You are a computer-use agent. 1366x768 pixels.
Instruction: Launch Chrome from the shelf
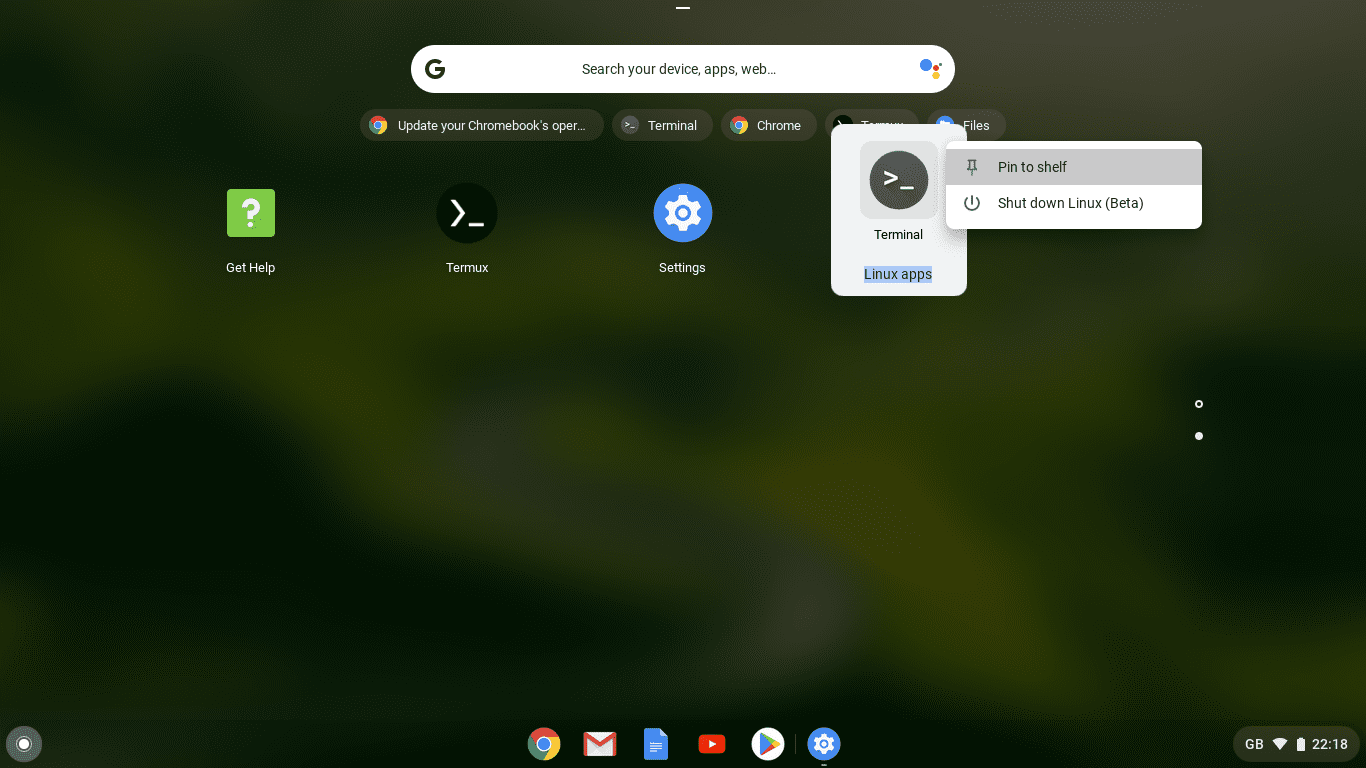click(x=543, y=744)
